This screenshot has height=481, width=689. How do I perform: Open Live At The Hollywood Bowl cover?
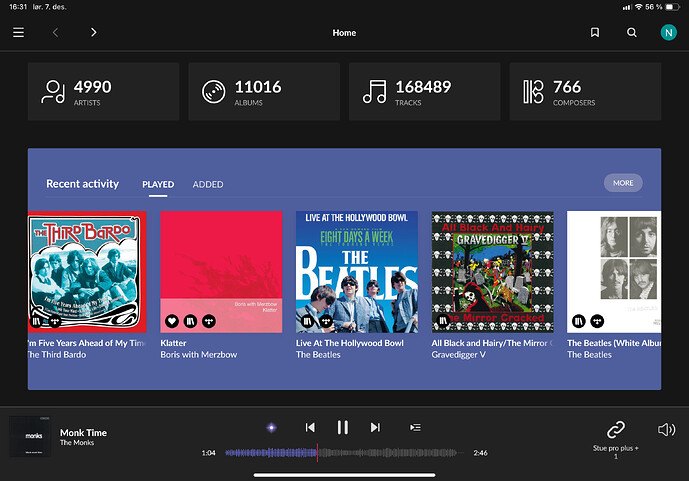[357, 272]
